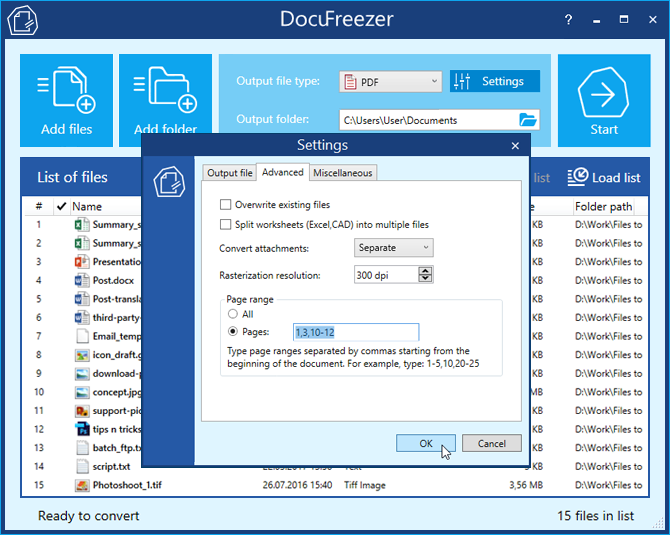
Task: Click Tiff Image type cell
Action: tap(365, 485)
